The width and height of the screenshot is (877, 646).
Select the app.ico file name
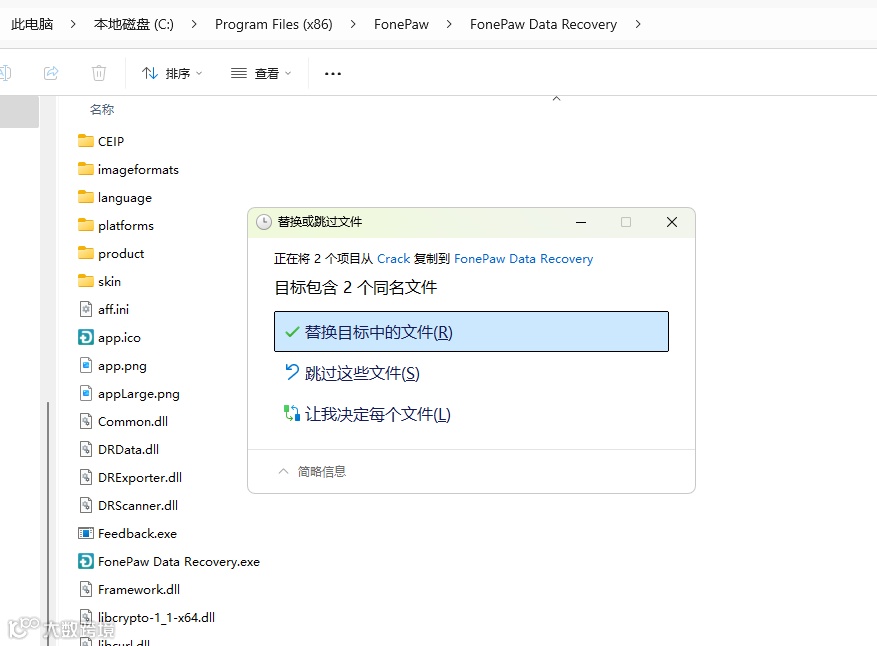coord(119,338)
